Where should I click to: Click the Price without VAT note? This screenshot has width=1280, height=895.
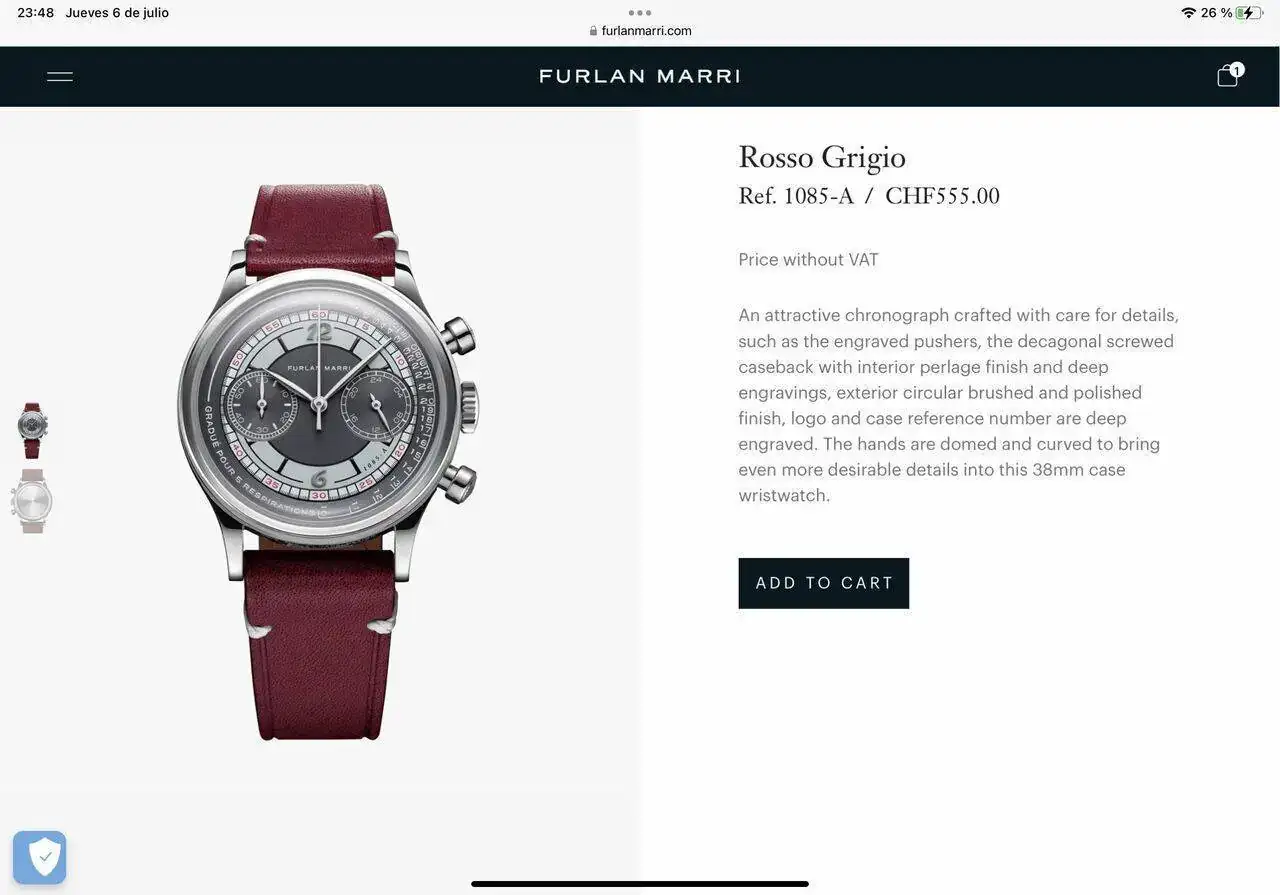click(x=808, y=260)
